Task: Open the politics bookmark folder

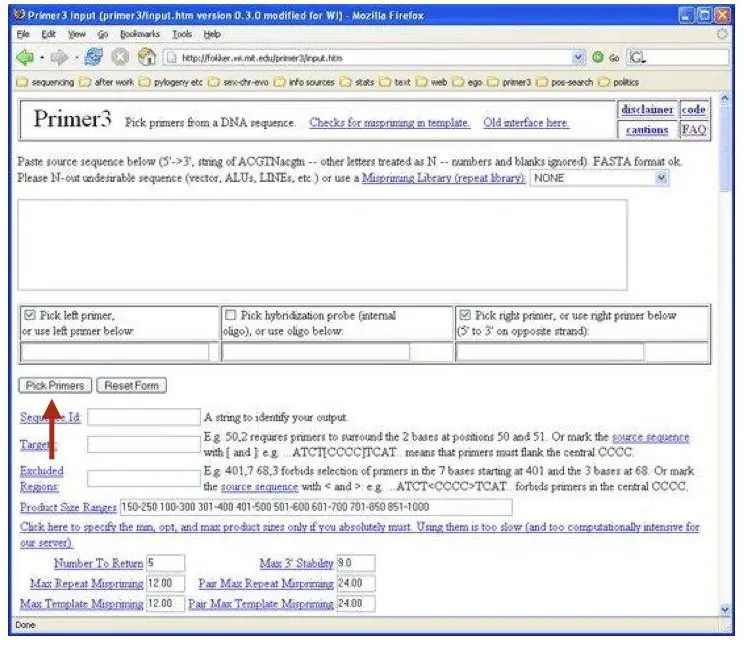Action: (x=619, y=82)
